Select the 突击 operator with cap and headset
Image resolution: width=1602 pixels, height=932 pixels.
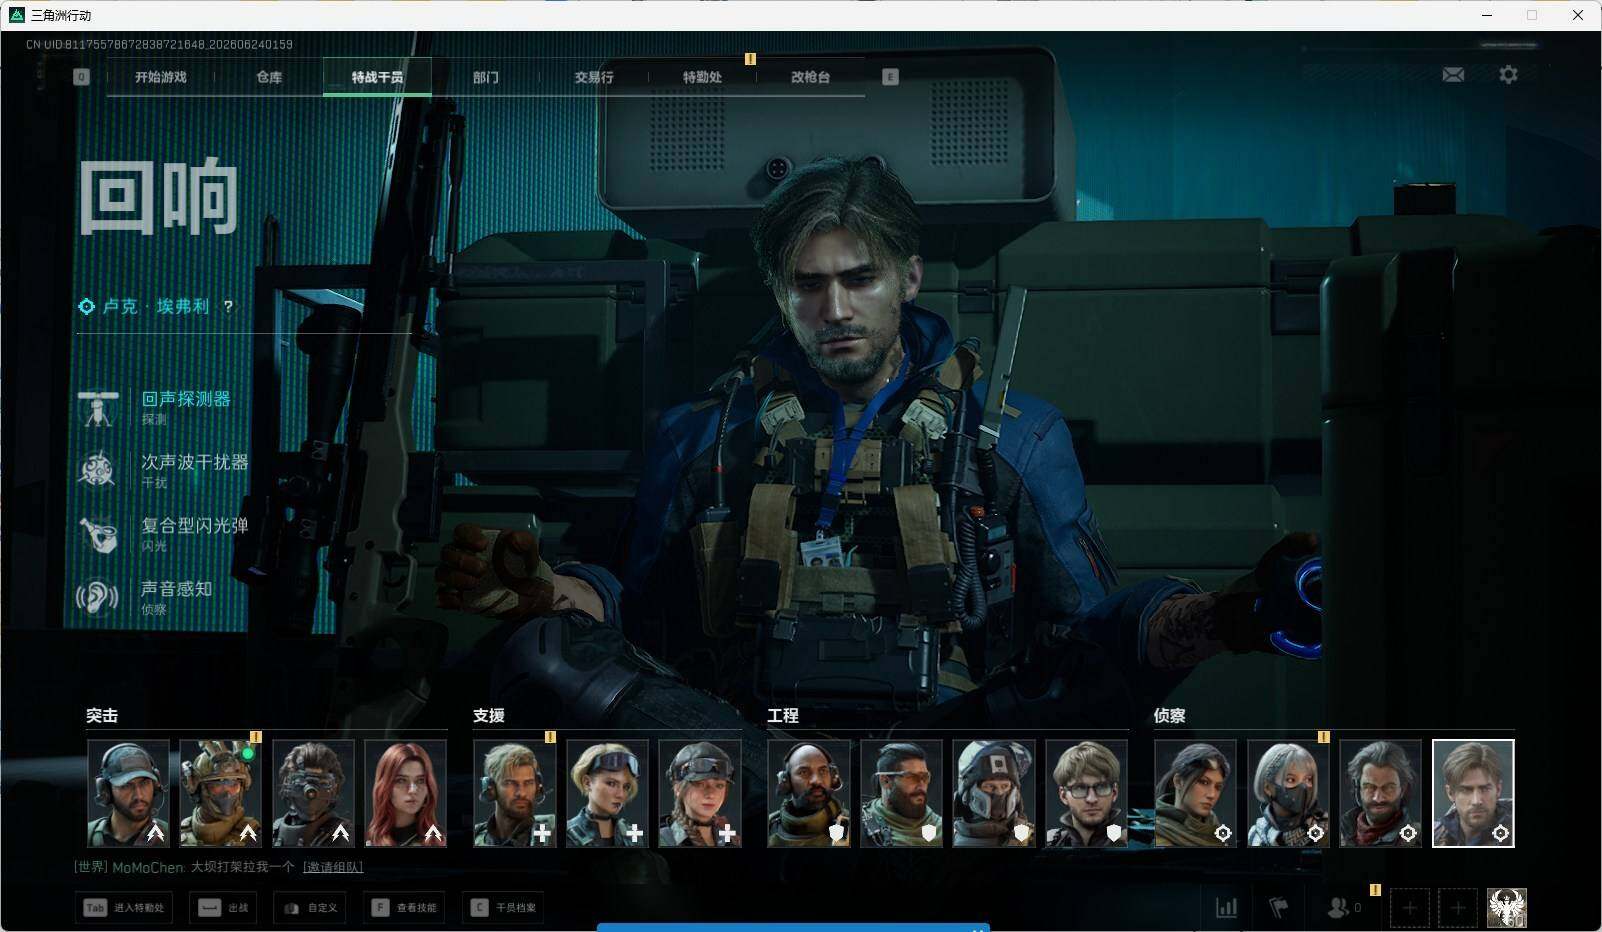128,793
